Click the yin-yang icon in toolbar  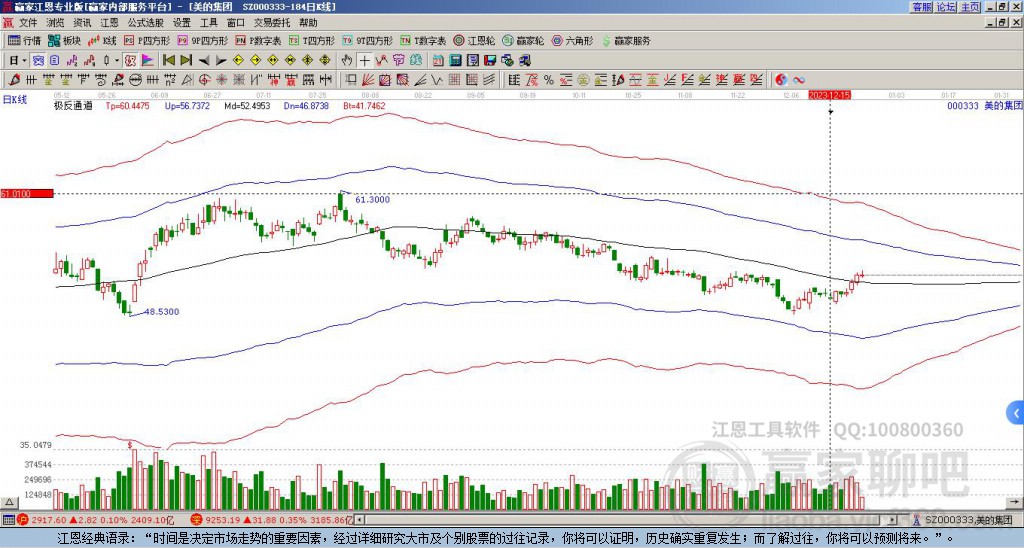click(x=782, y=80)
